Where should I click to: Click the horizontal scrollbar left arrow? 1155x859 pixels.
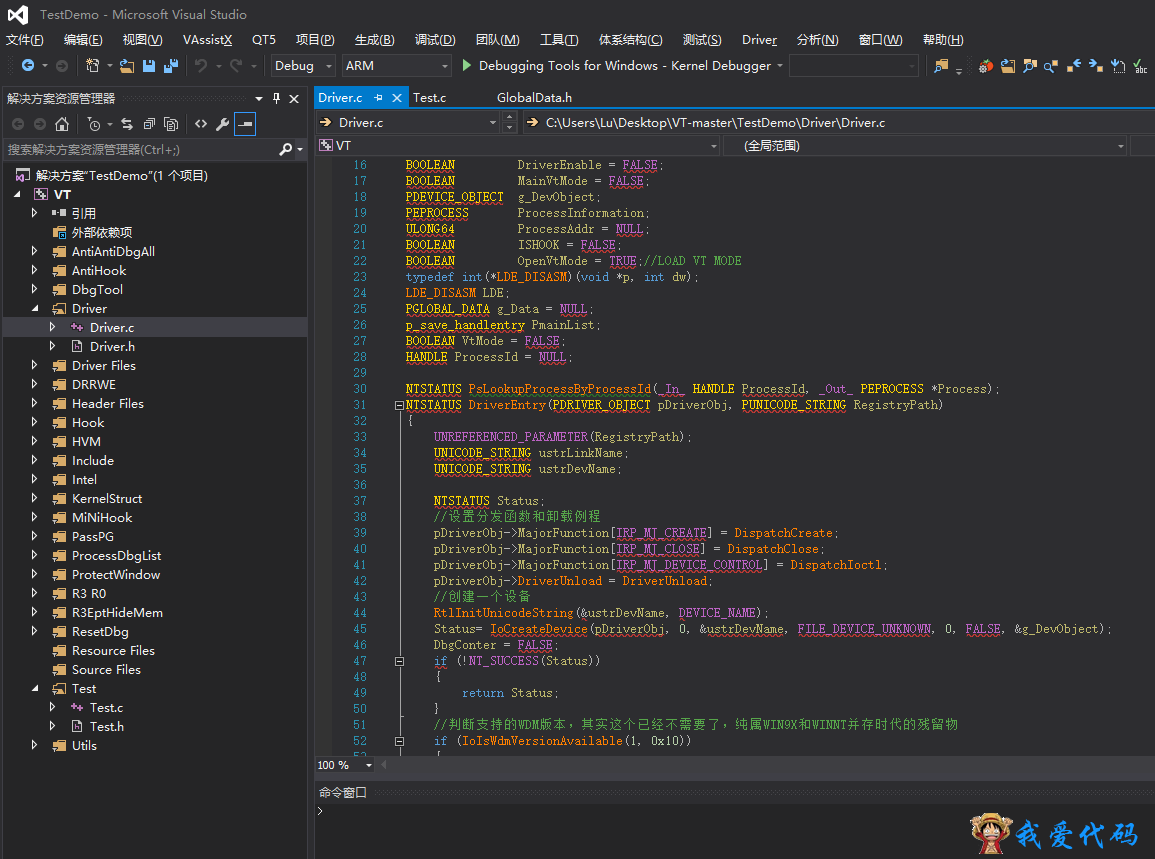tap(384, 765)
